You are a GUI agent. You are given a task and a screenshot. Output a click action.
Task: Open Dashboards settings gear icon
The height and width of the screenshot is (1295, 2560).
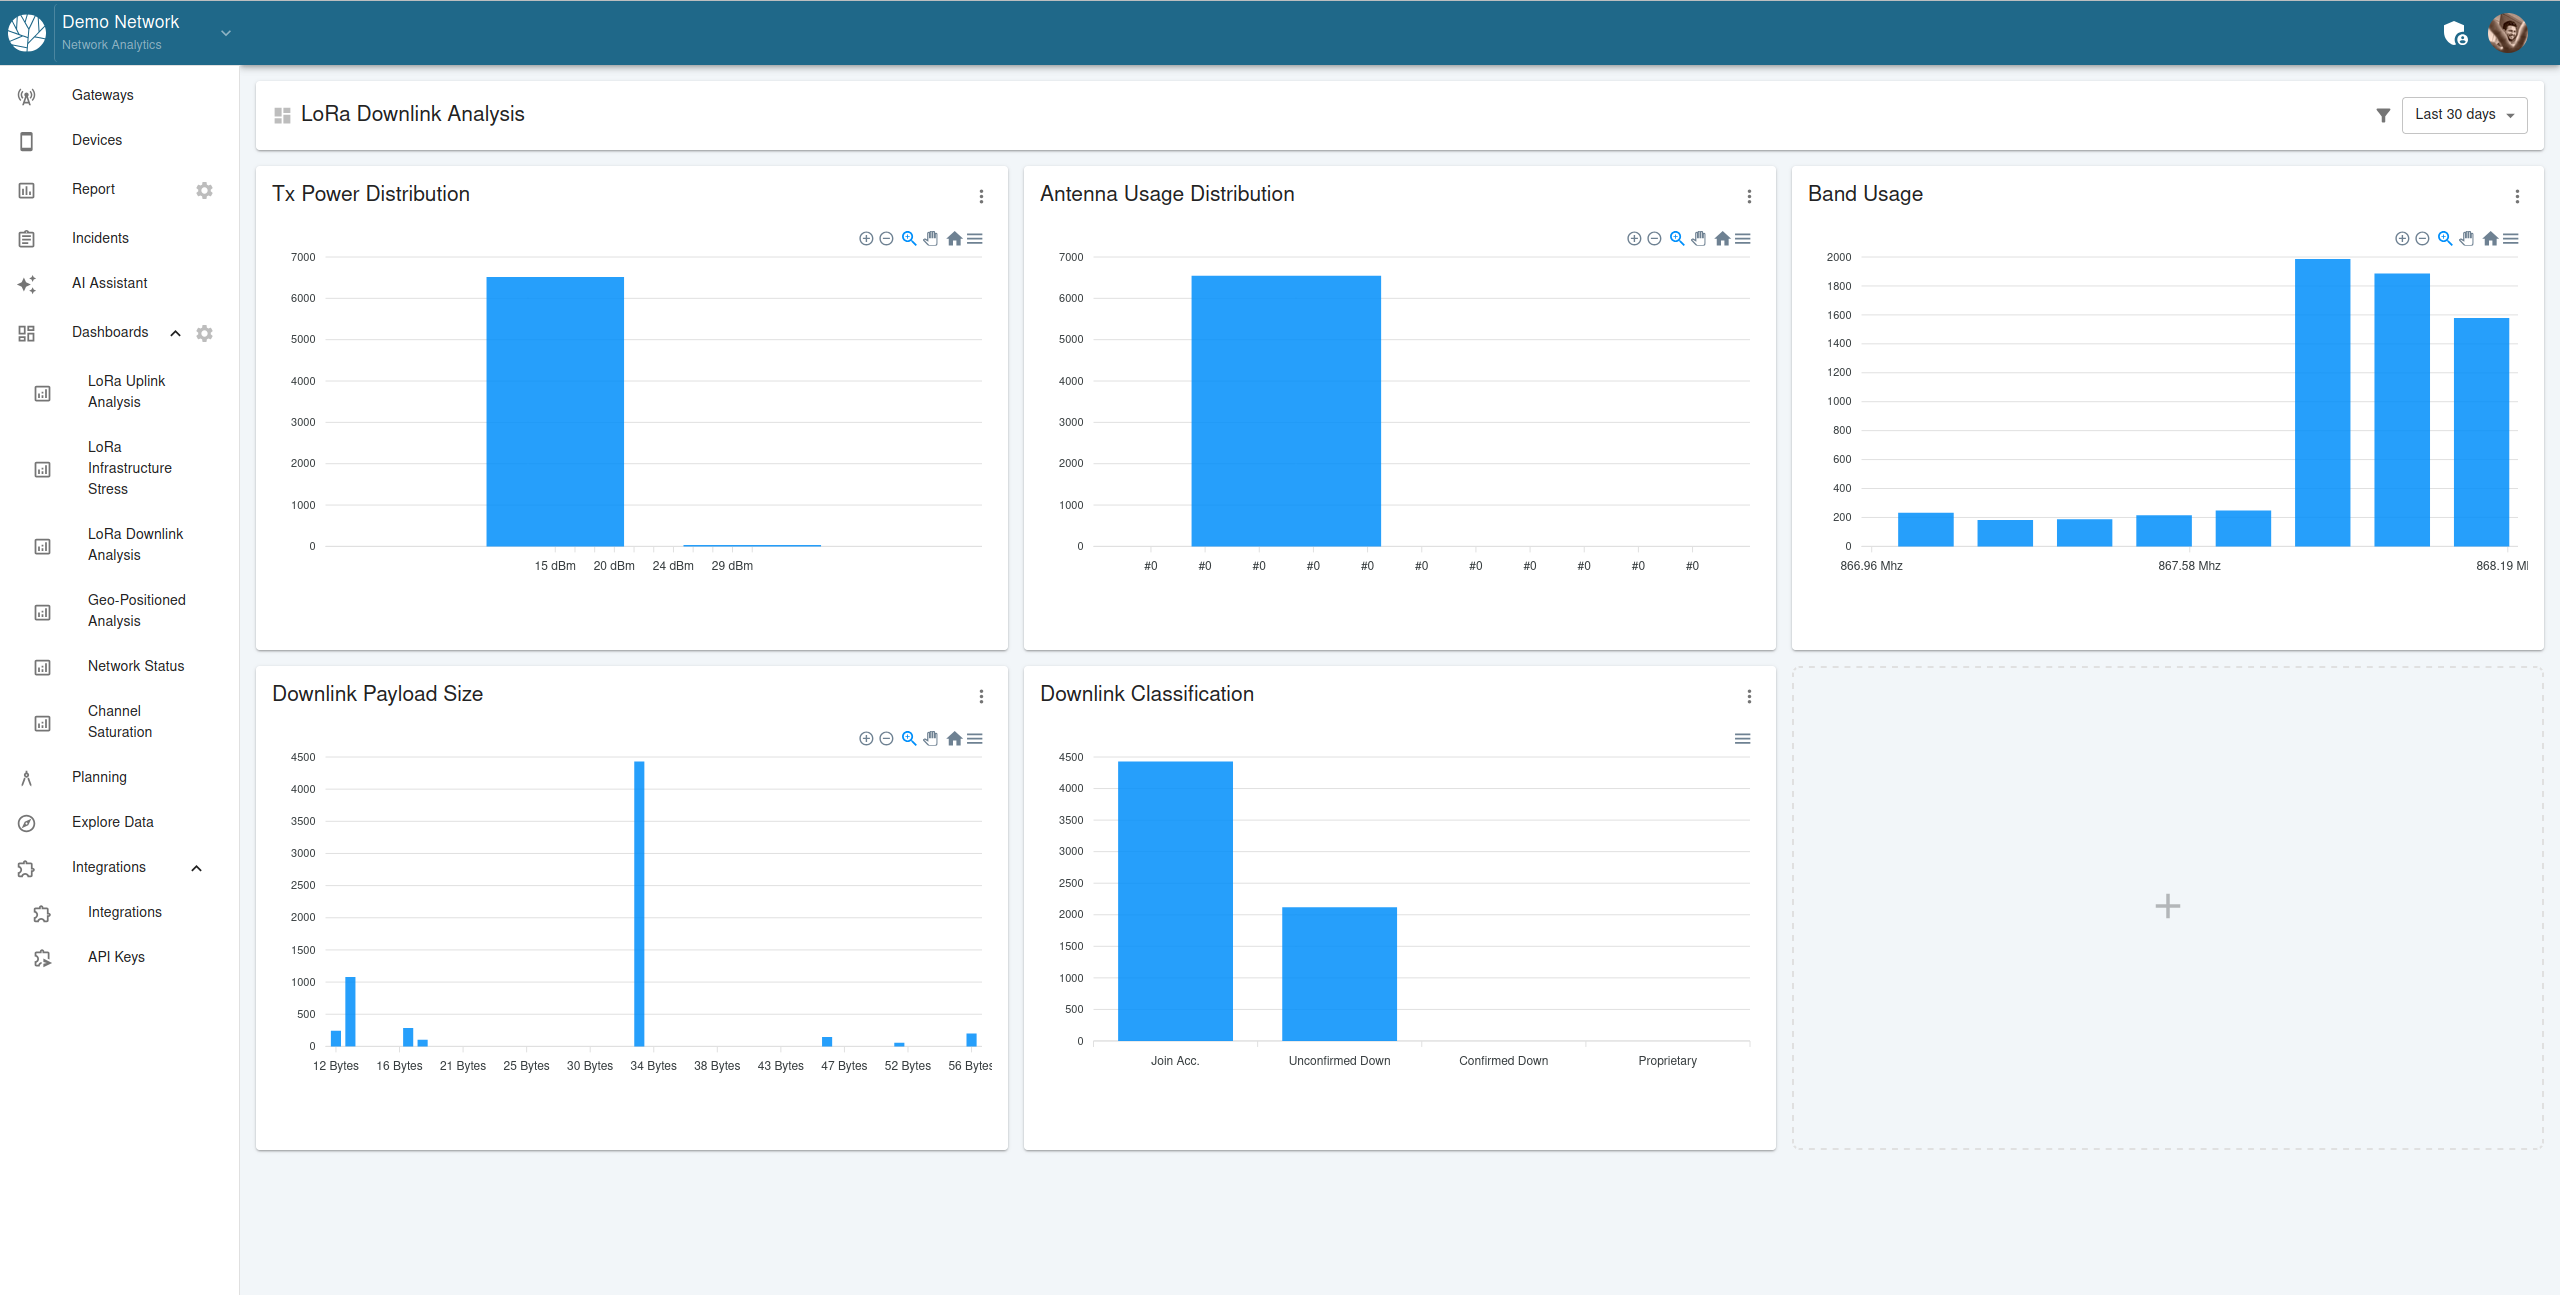point(204,333)
